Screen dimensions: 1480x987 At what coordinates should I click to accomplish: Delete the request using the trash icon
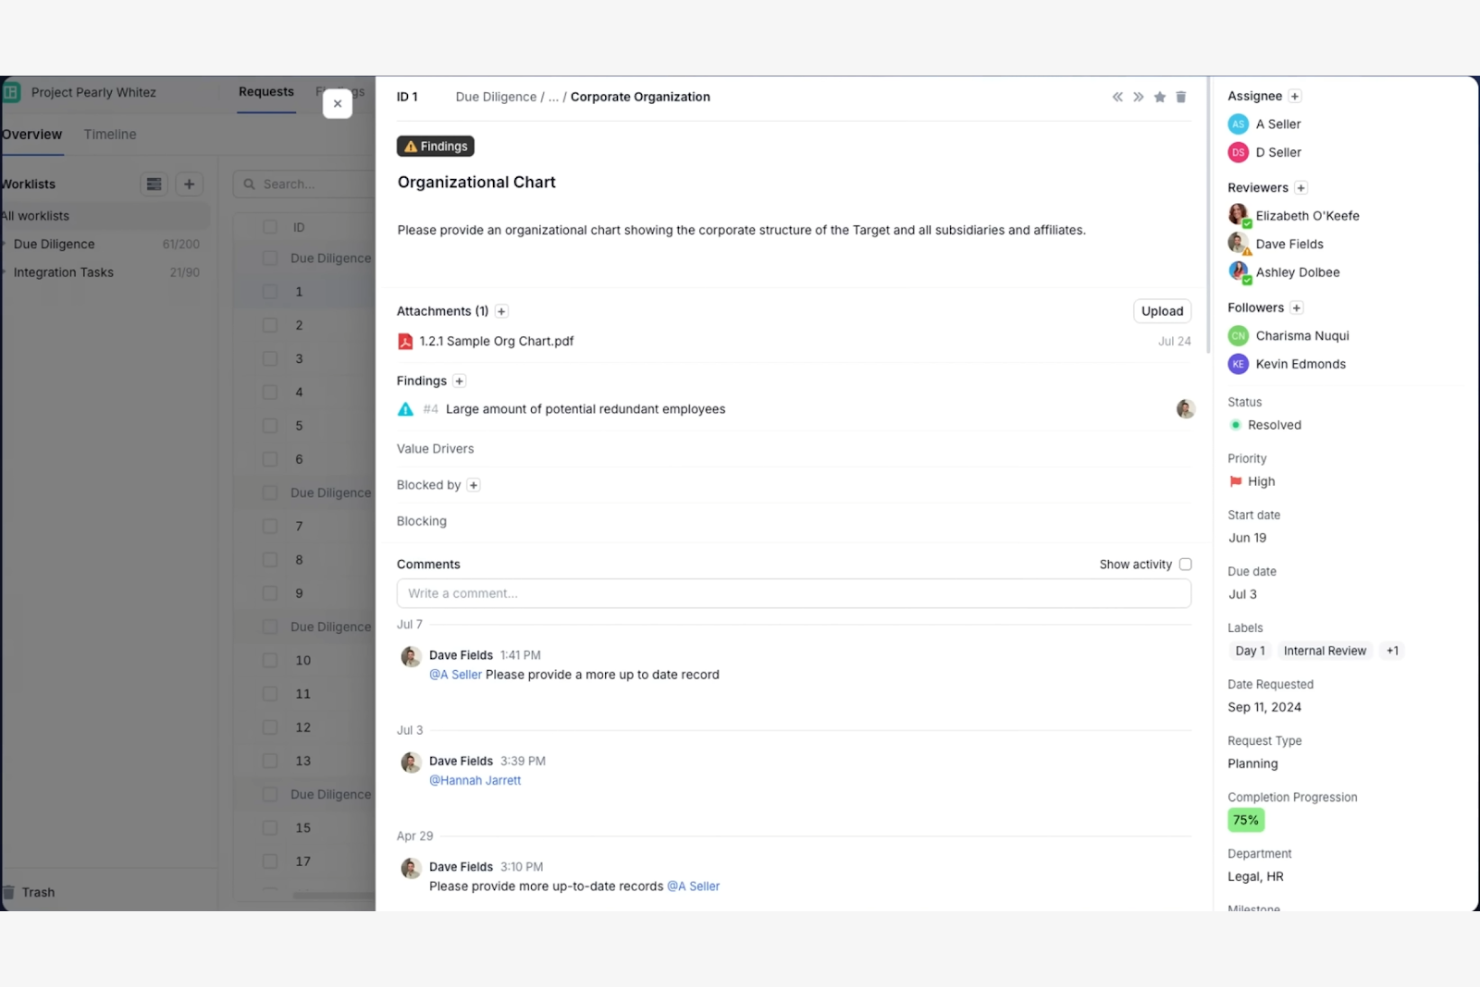point(1181,97)
